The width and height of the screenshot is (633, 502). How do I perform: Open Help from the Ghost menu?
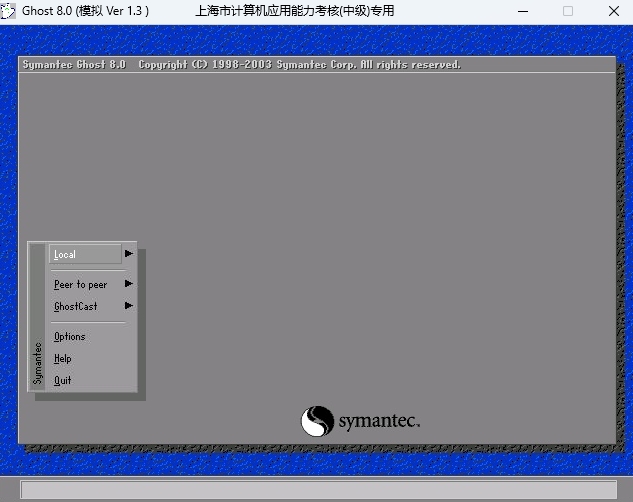(63, 358)
